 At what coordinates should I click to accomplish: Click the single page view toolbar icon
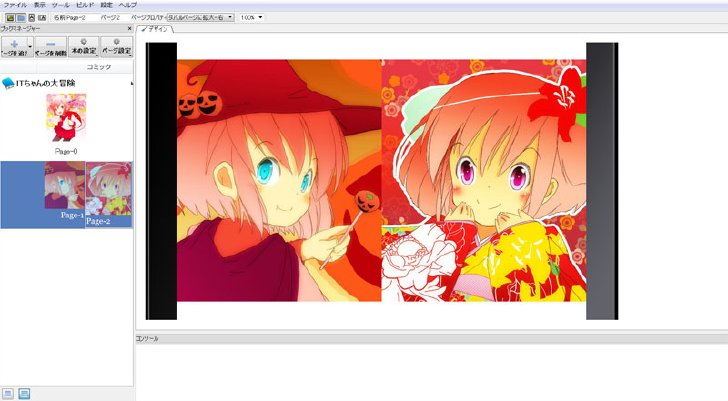coord(32,18)
